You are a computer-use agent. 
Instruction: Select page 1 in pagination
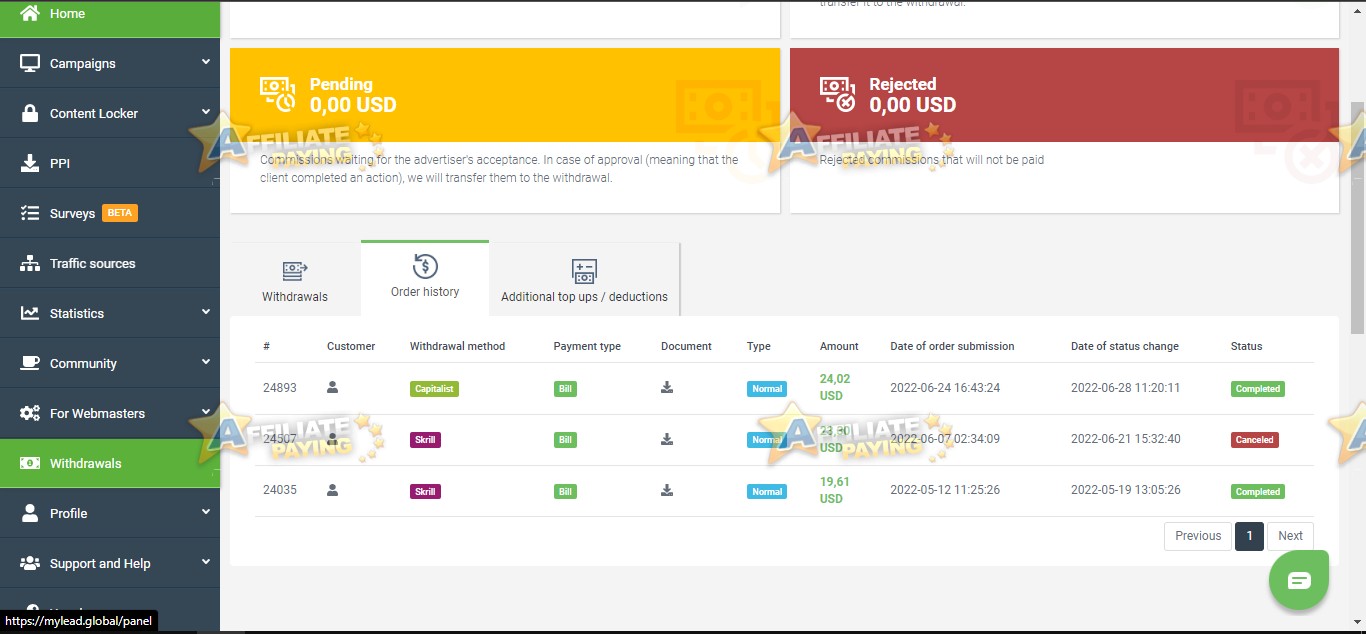(1249, 535)
